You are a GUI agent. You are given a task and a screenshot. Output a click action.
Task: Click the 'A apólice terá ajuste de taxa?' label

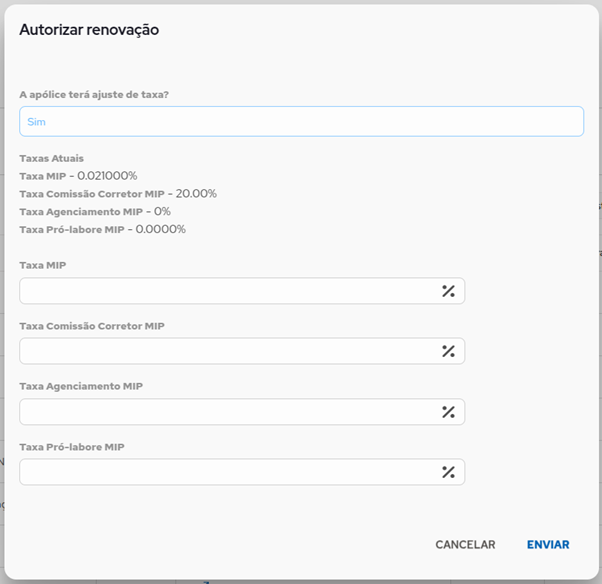(x=94, y=94)
